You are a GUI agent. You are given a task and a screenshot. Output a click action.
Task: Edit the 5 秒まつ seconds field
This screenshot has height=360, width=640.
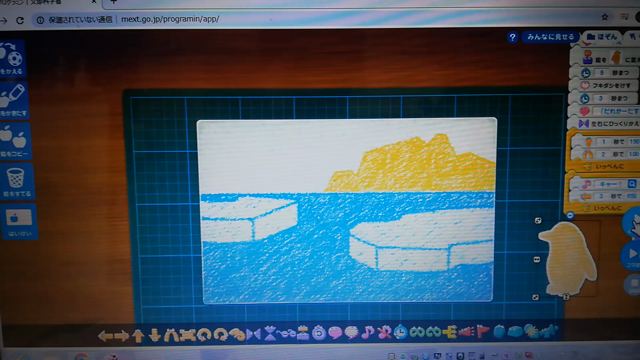601,73
